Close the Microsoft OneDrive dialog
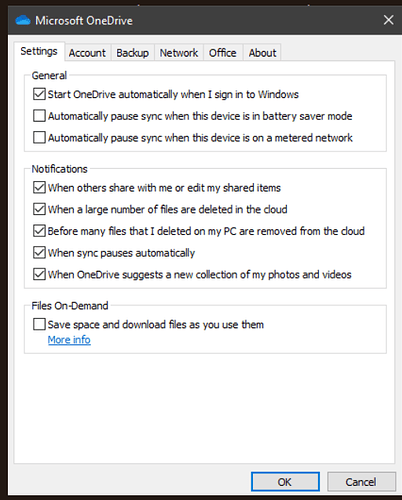402x500 pixels. tap(388, 20)
